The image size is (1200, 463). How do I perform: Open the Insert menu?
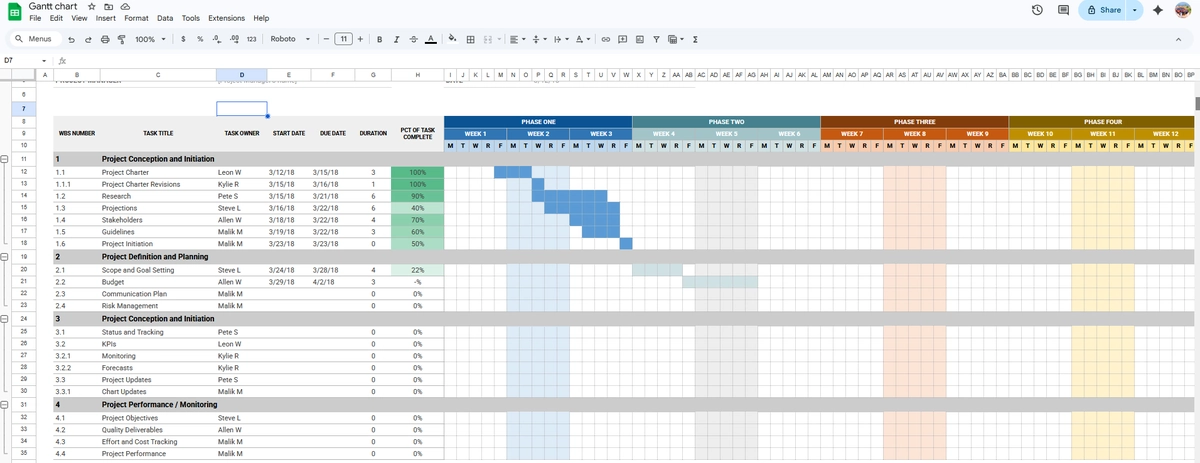106,18
